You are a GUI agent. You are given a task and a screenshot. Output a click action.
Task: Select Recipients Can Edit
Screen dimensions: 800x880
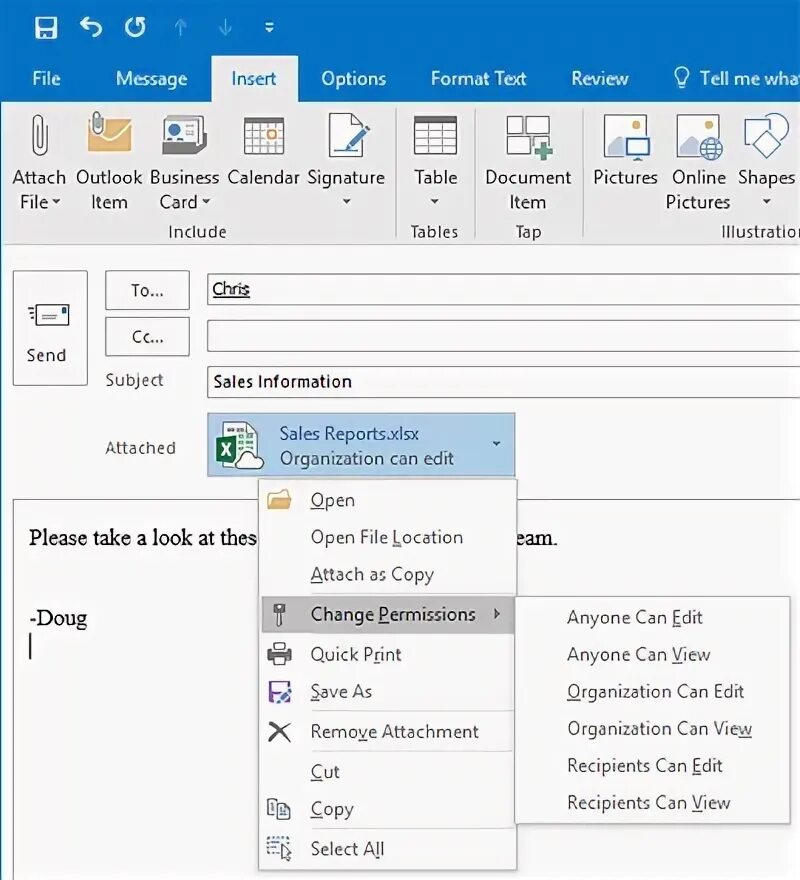652,766
